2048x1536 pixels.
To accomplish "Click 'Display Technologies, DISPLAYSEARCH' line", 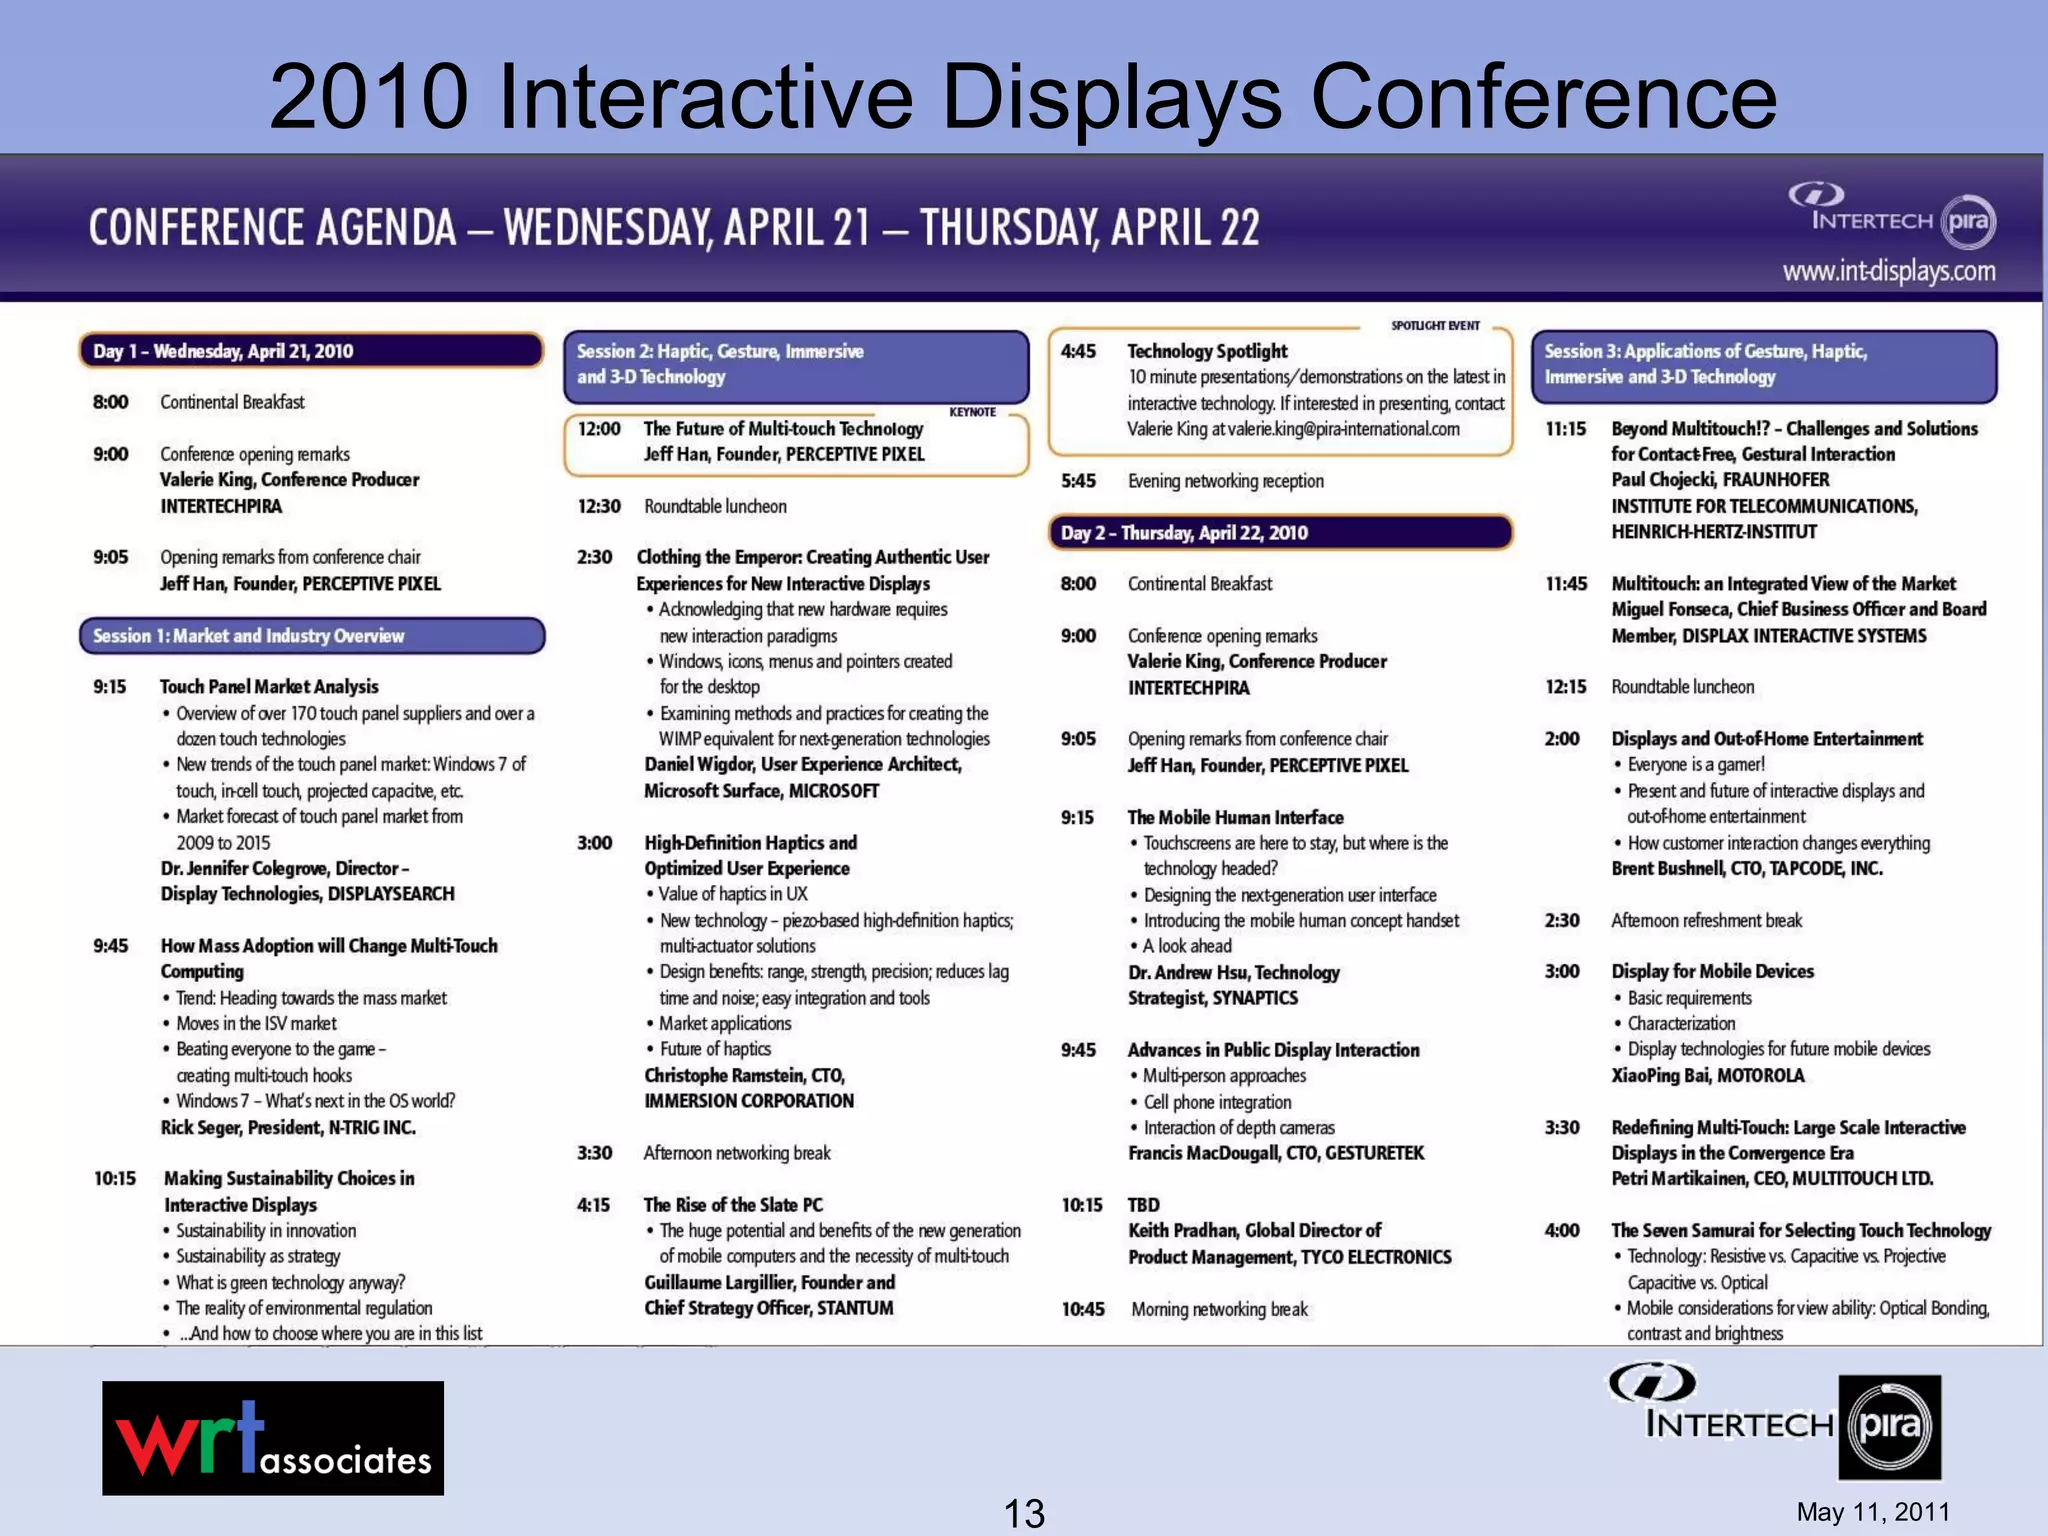I will (307, 894).
